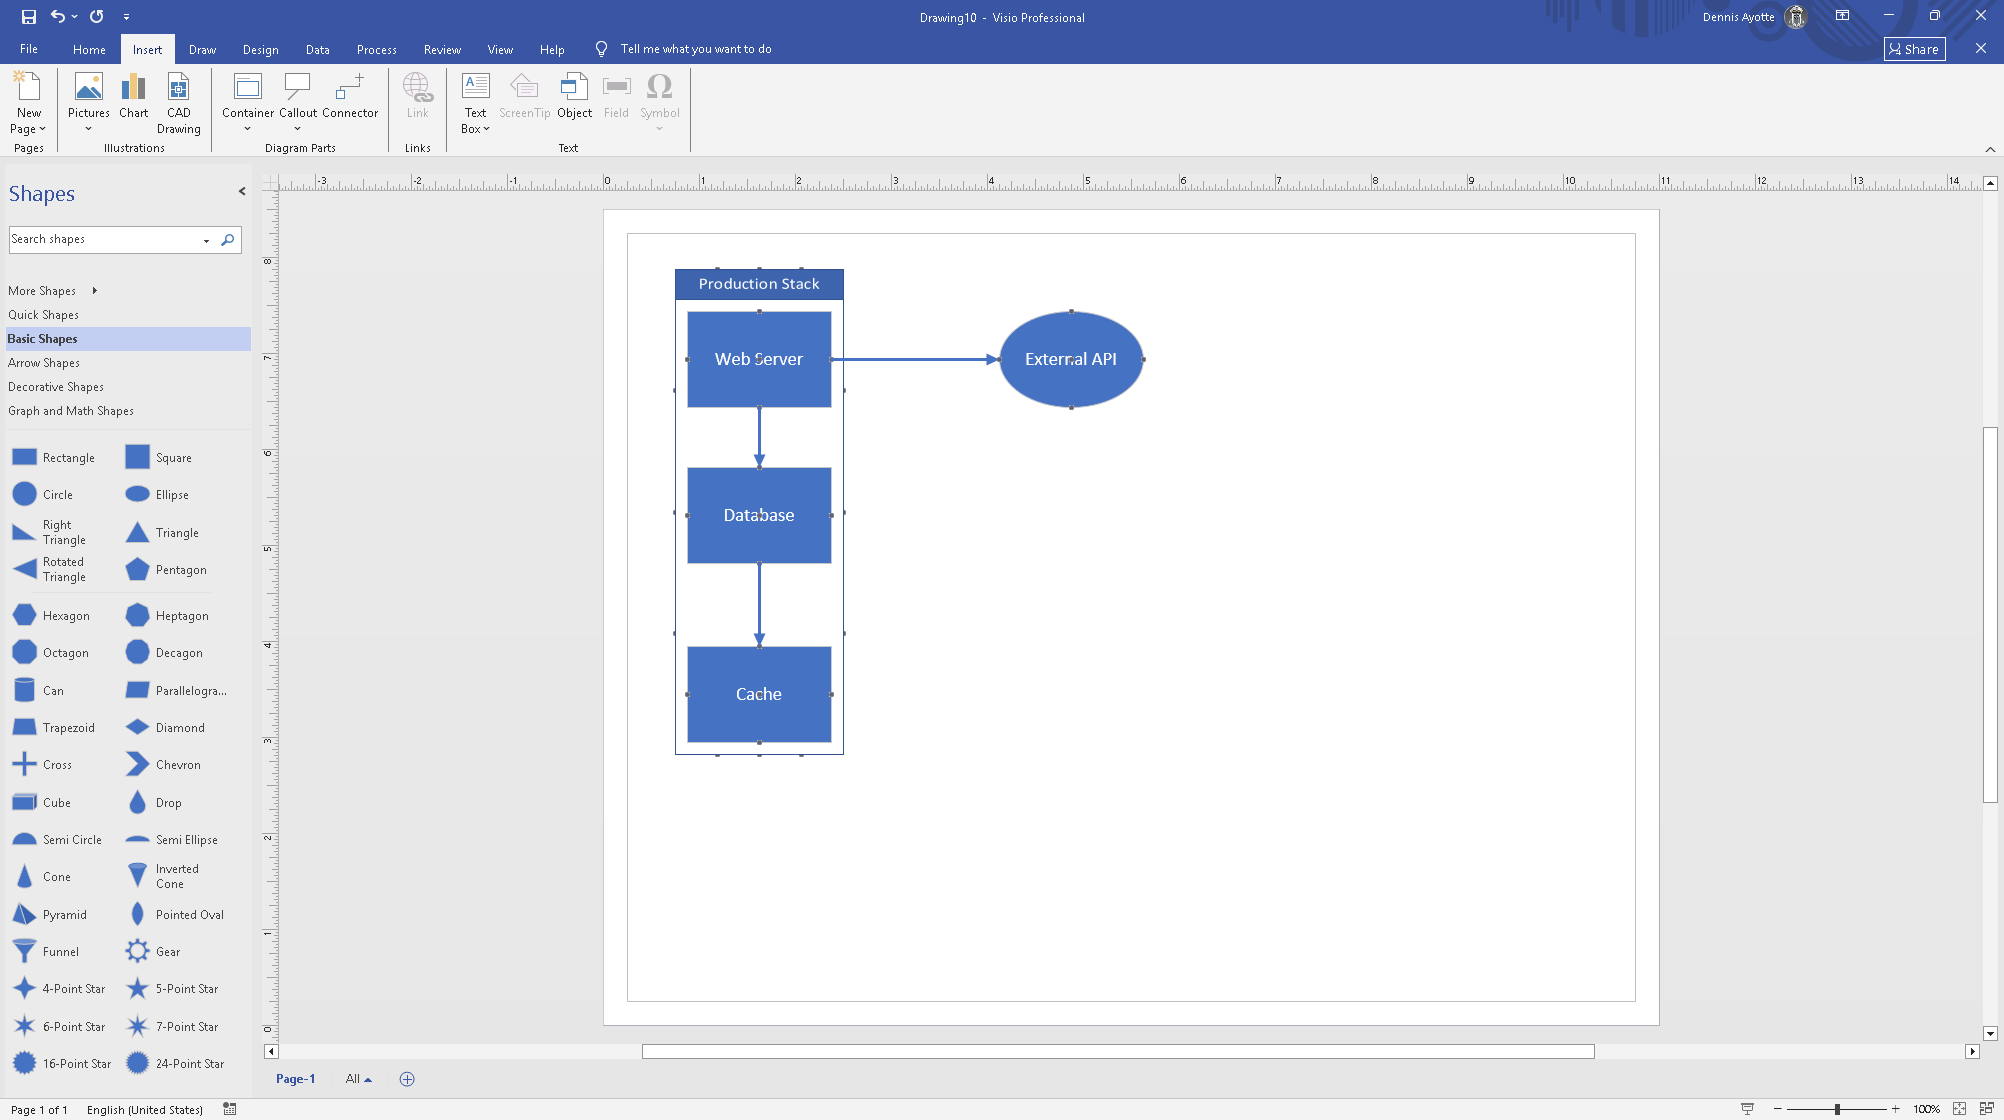Add a new page with plus icon
Screen dimensions: 2004x1120
click(407, 1079)
